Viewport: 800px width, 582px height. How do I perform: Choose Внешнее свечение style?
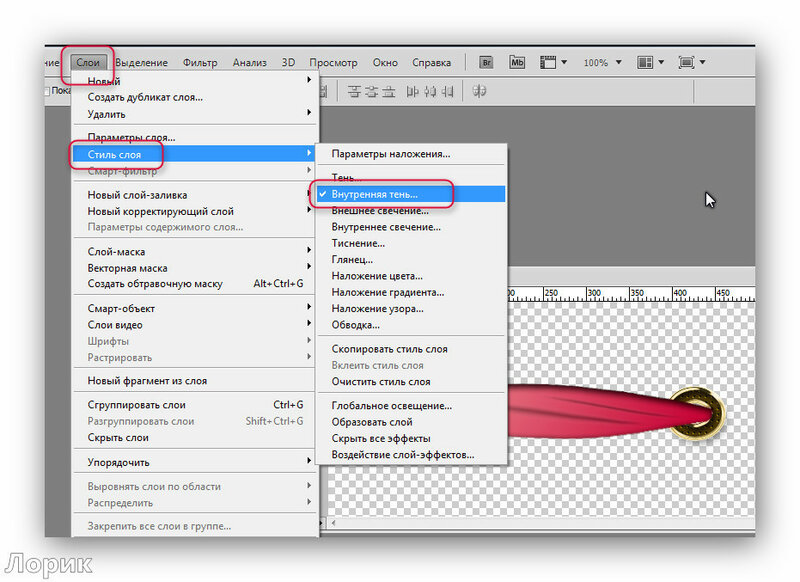click(x=411, y=210)
